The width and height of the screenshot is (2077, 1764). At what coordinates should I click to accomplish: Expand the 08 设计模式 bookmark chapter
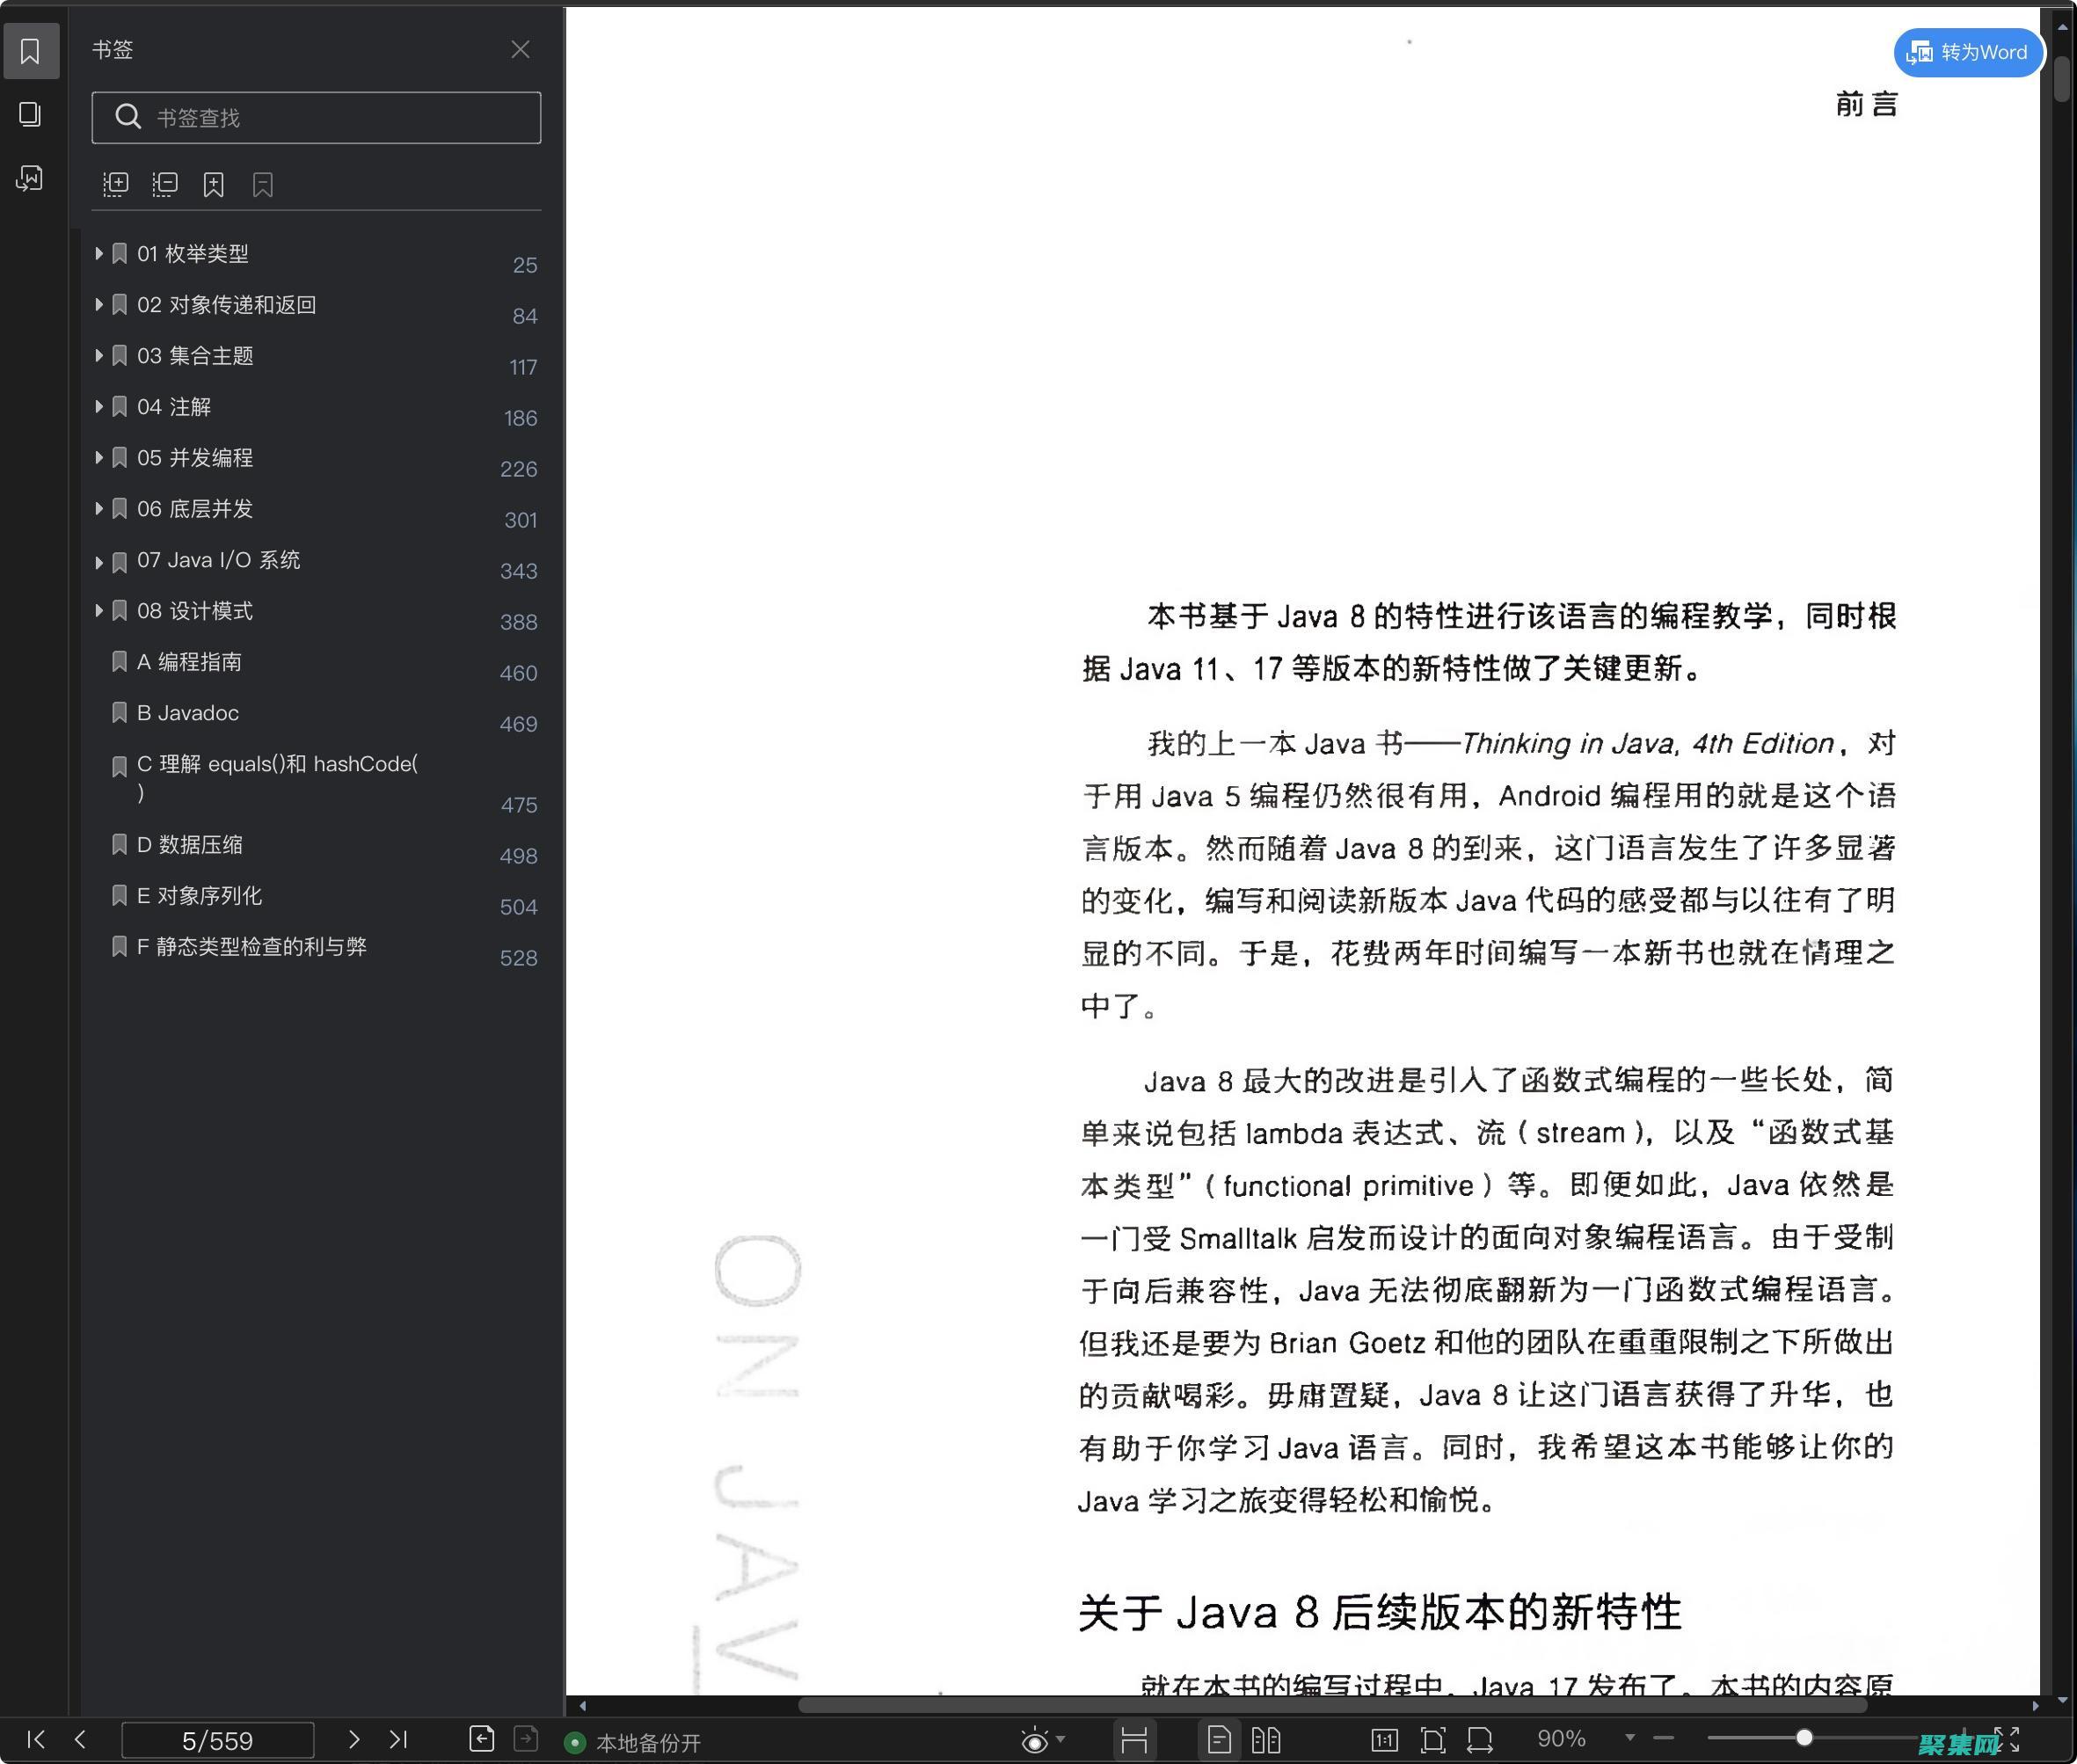(x=99, y=611)
